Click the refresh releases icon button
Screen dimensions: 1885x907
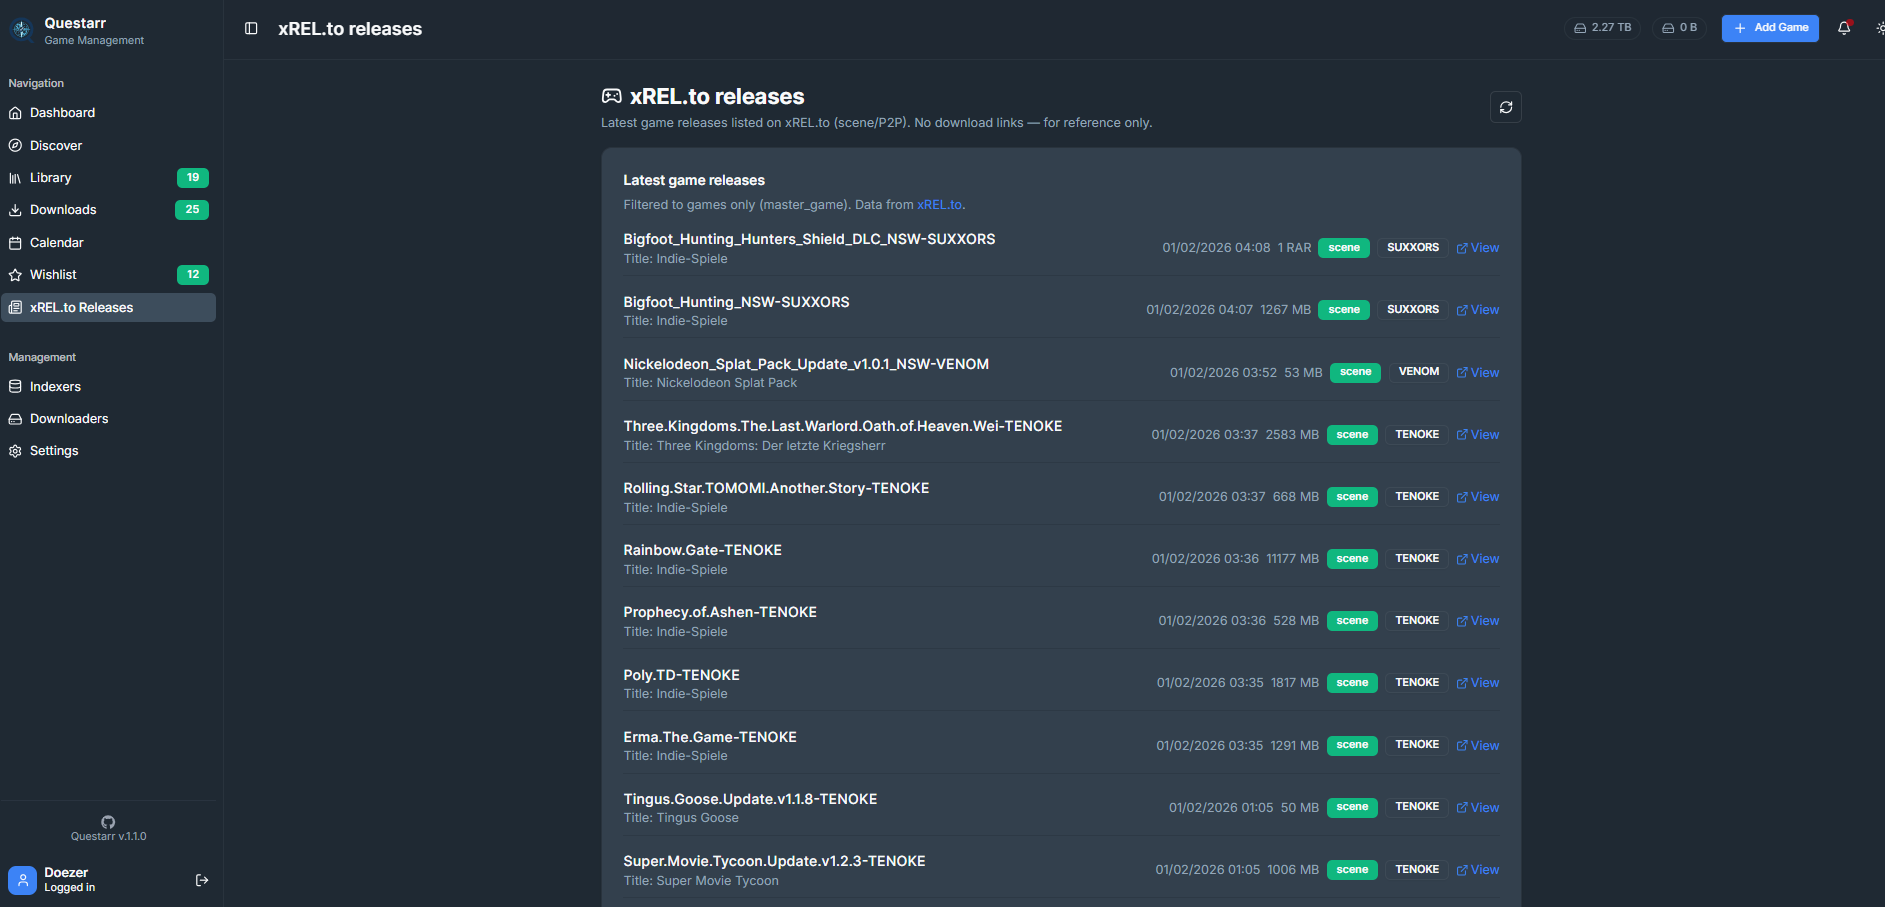tap(1505, 107)
